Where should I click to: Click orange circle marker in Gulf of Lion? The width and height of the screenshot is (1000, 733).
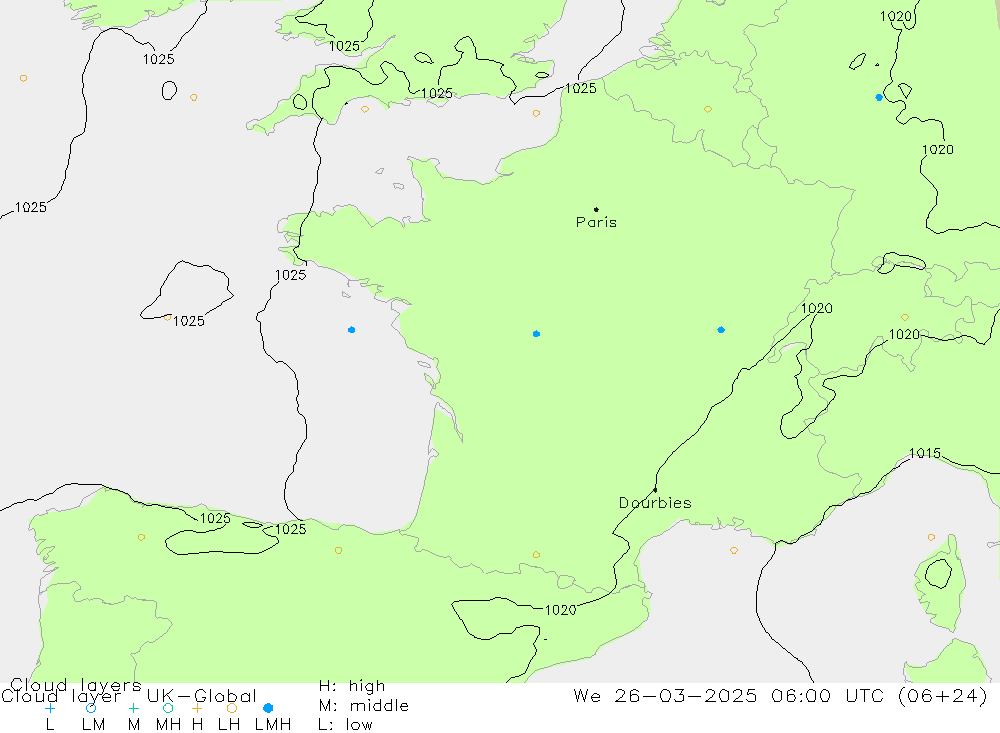pos(734,551)
